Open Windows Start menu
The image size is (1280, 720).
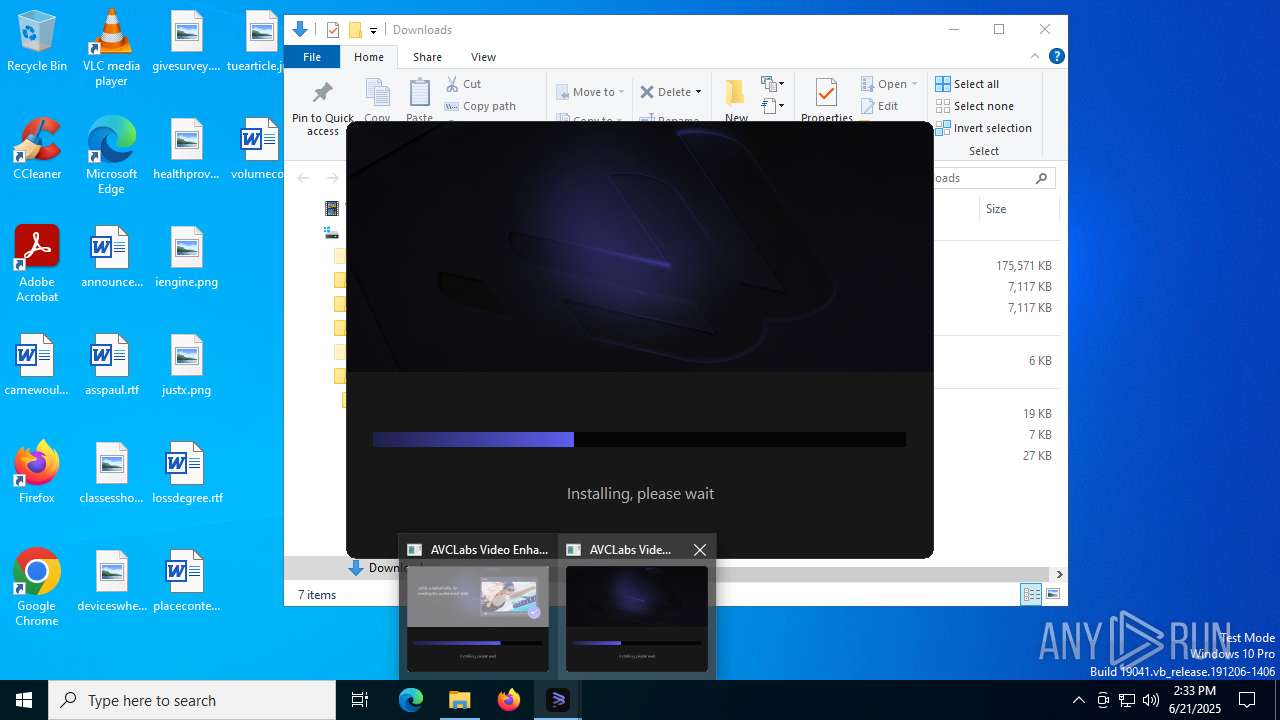24,700
